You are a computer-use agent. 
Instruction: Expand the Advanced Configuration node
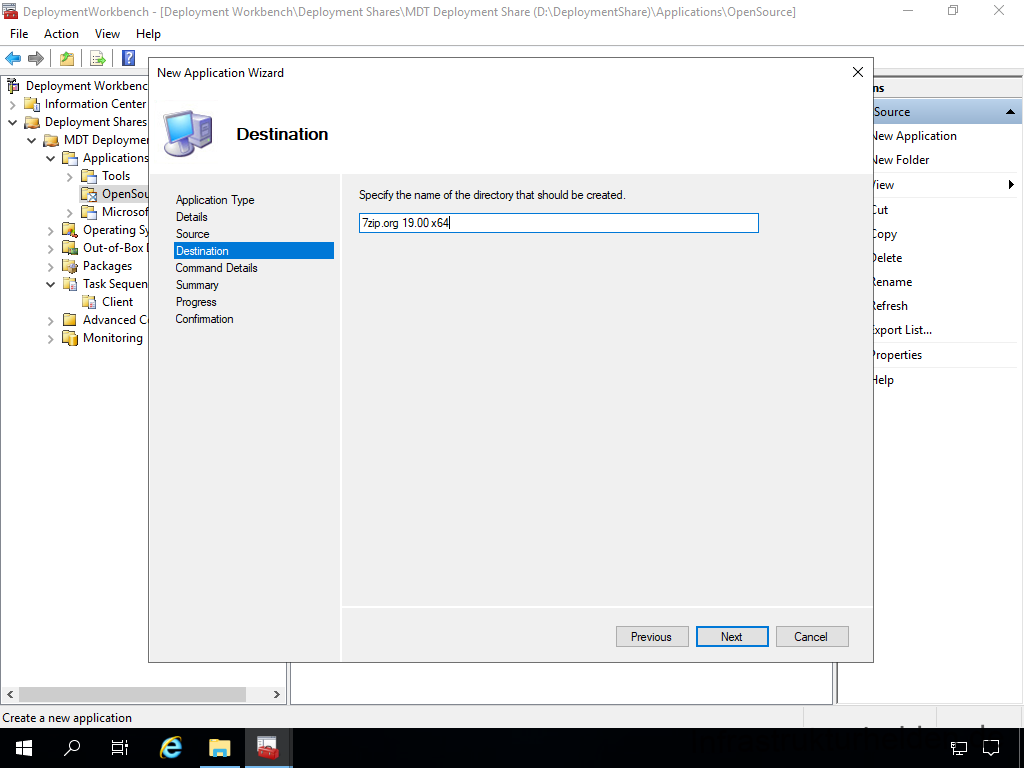click(50, 320)
